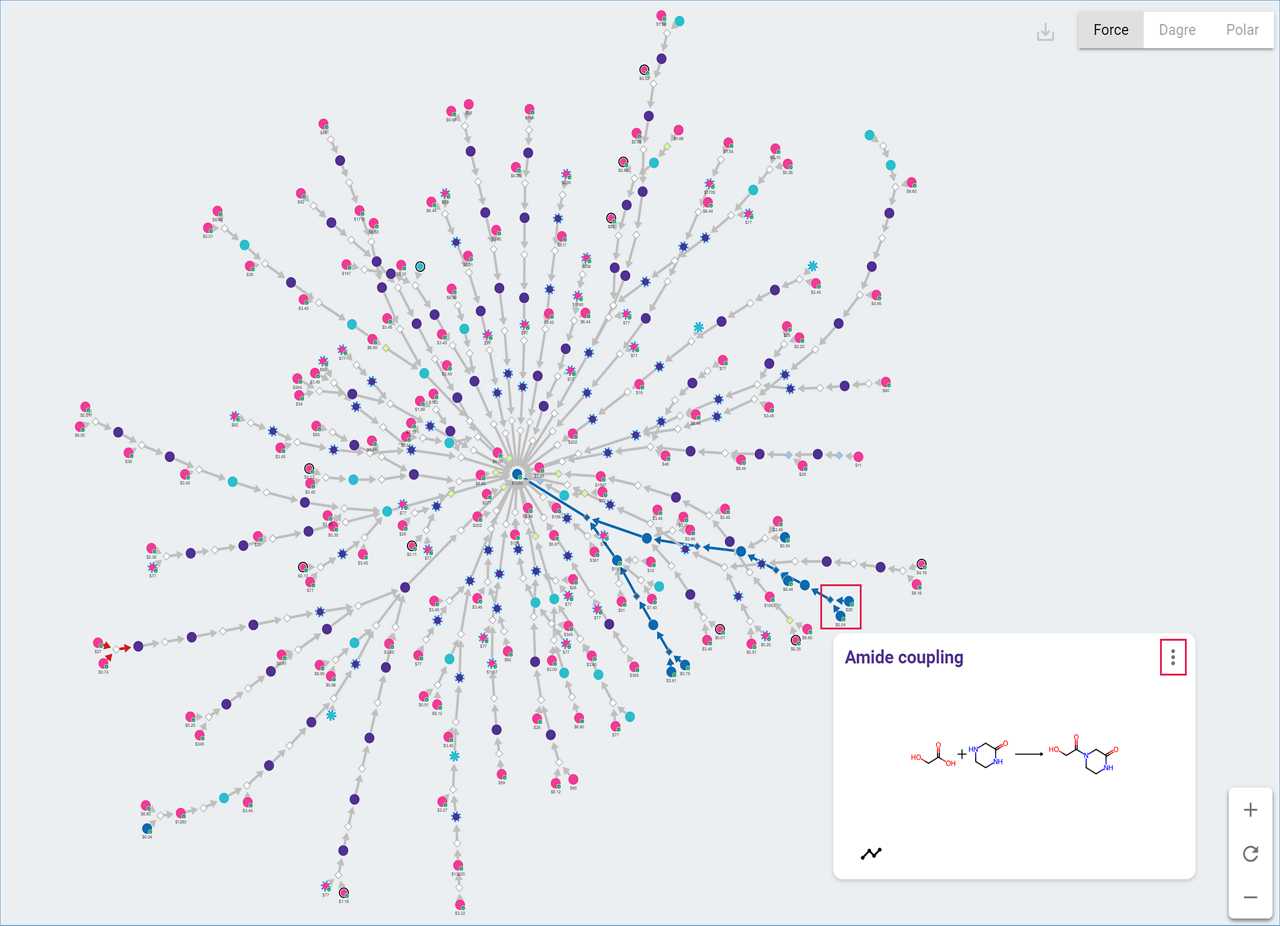Select the blue node priced $0.75
The image size is (1280, 926).
click(x=685, y=664)
